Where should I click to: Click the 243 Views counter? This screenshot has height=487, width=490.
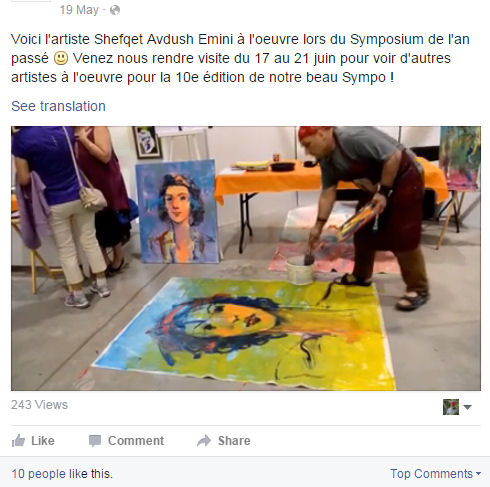(39, 405)
